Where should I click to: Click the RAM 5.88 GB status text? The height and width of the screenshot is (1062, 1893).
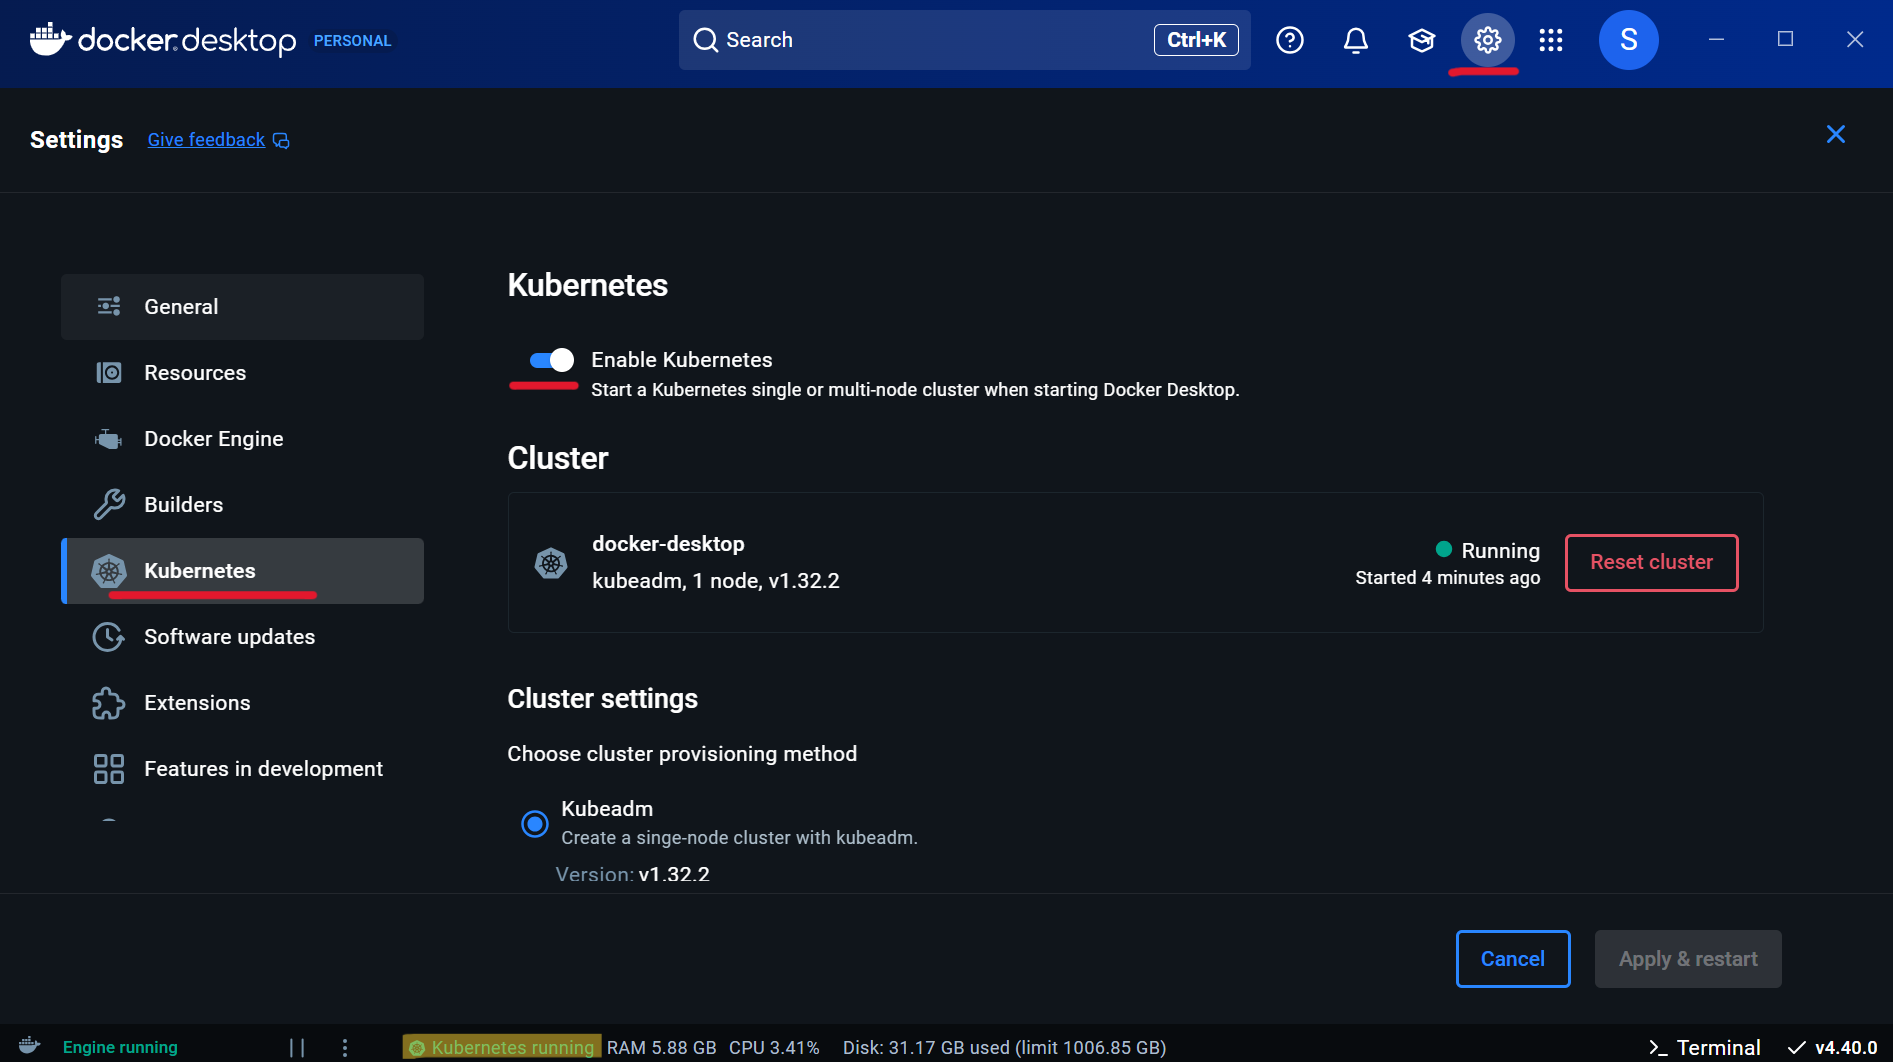click(661, 1047)
